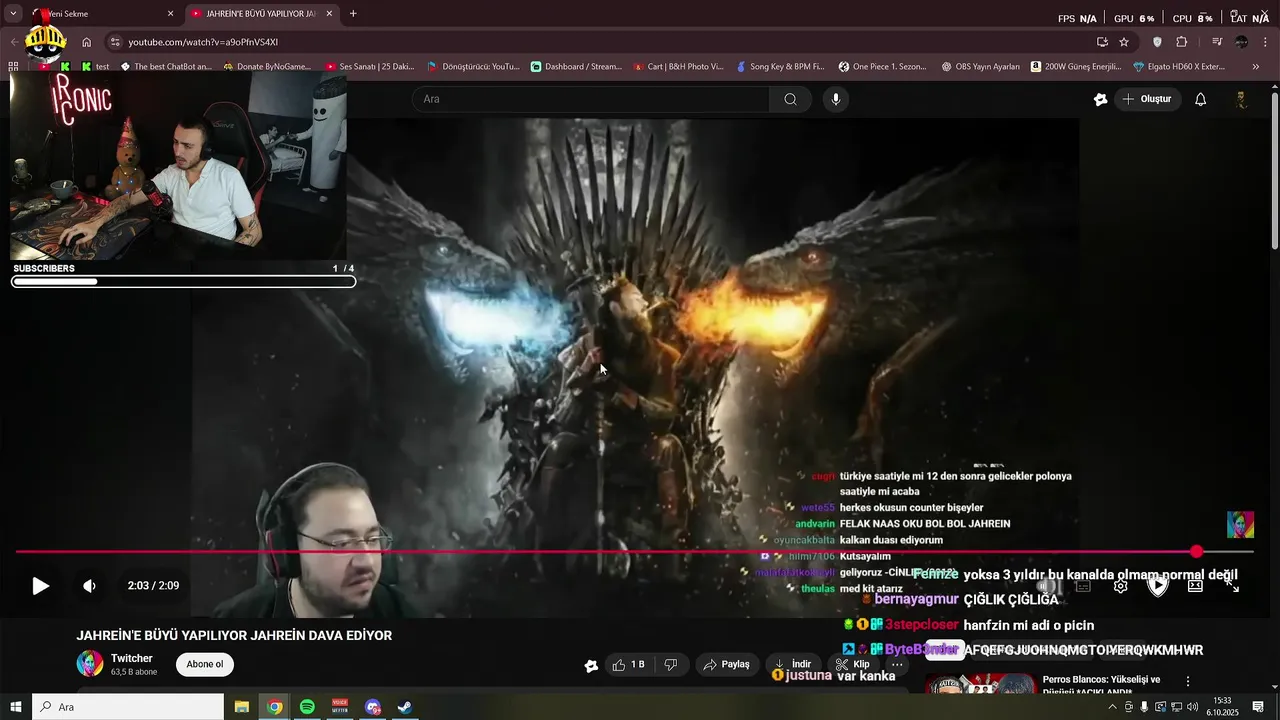Create a clip with the Klip button

coord(853,665)
